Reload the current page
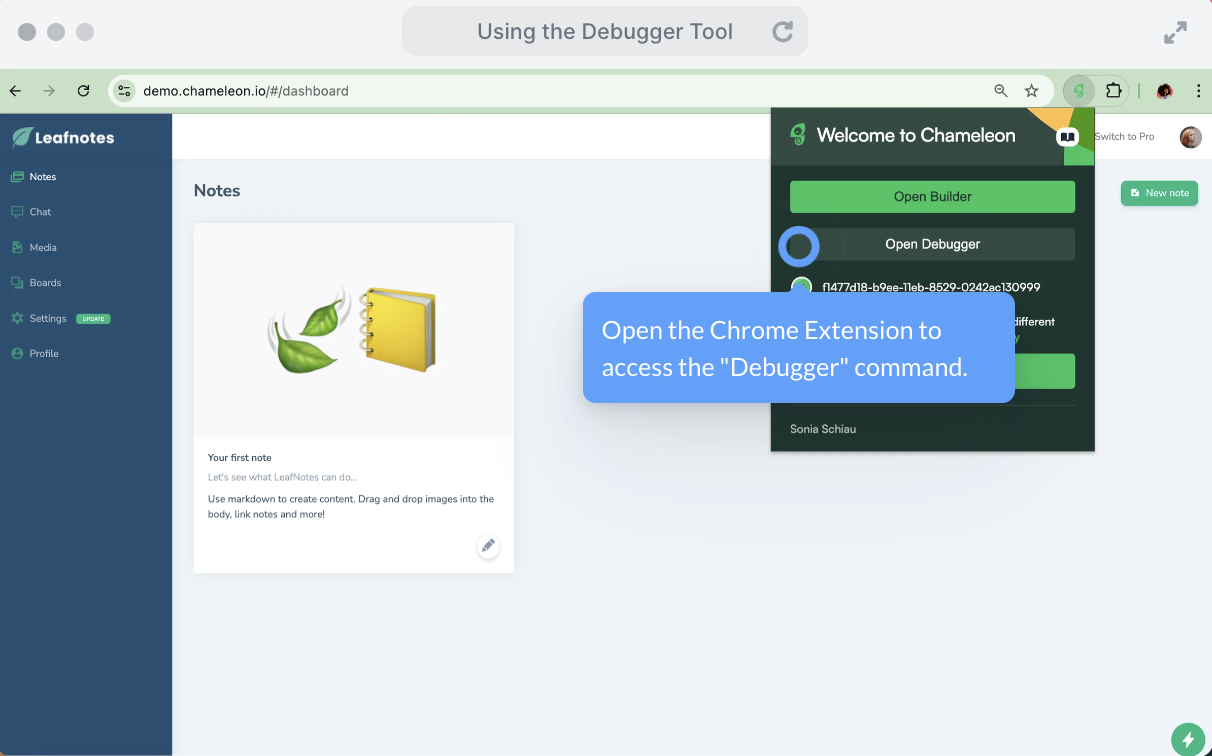This screenshot has height=756, width=1212. [x=83, y=90]
